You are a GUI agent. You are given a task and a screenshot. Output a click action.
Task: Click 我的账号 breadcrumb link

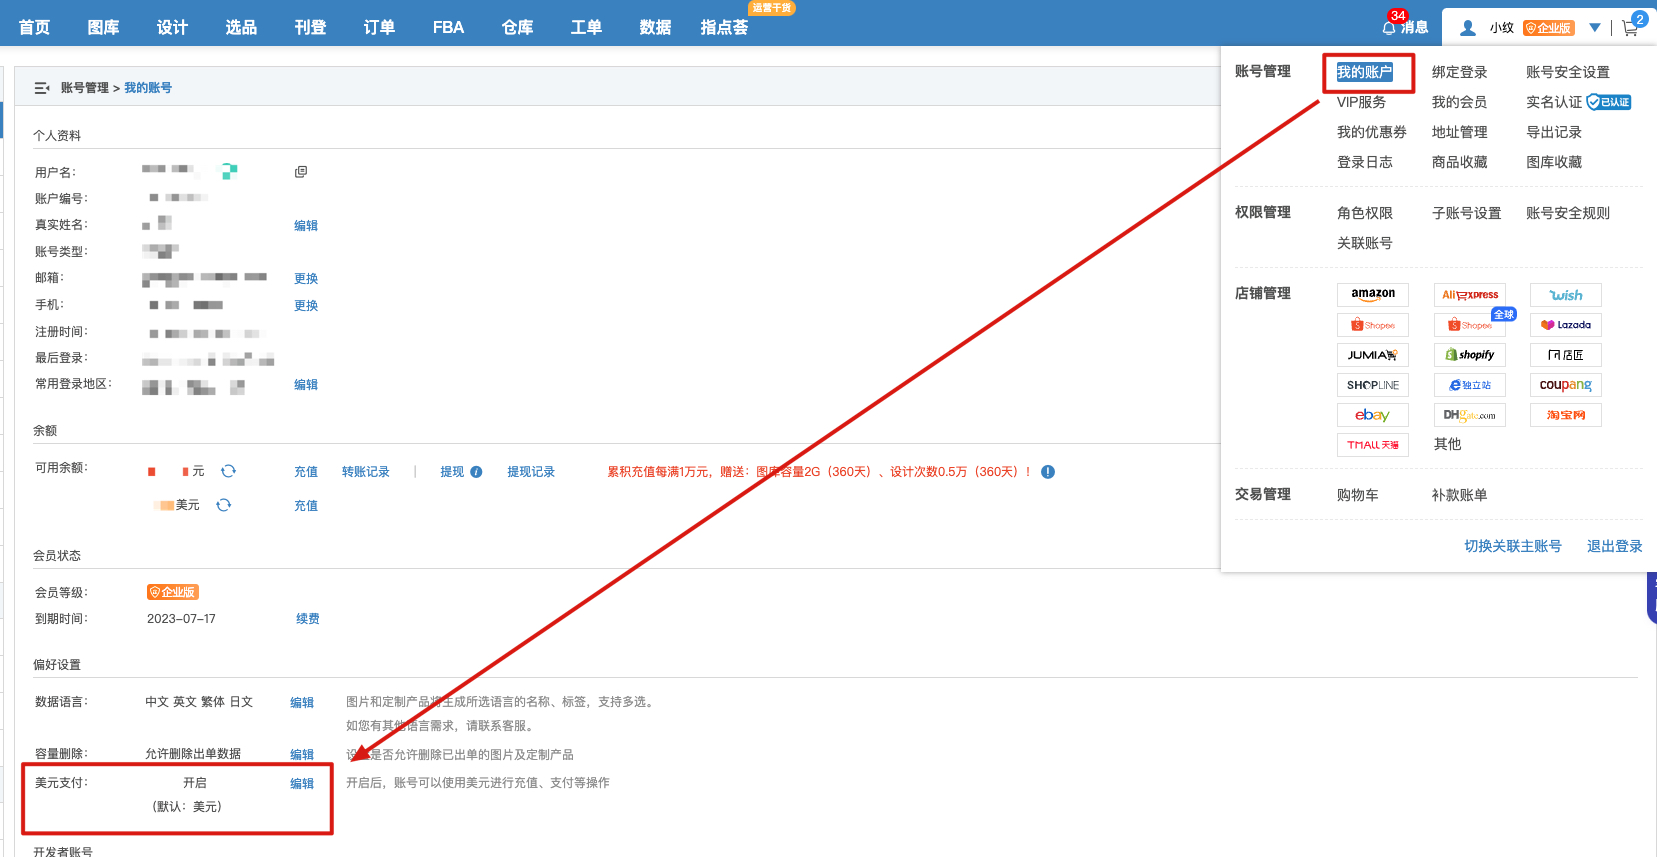click(148, 88)
